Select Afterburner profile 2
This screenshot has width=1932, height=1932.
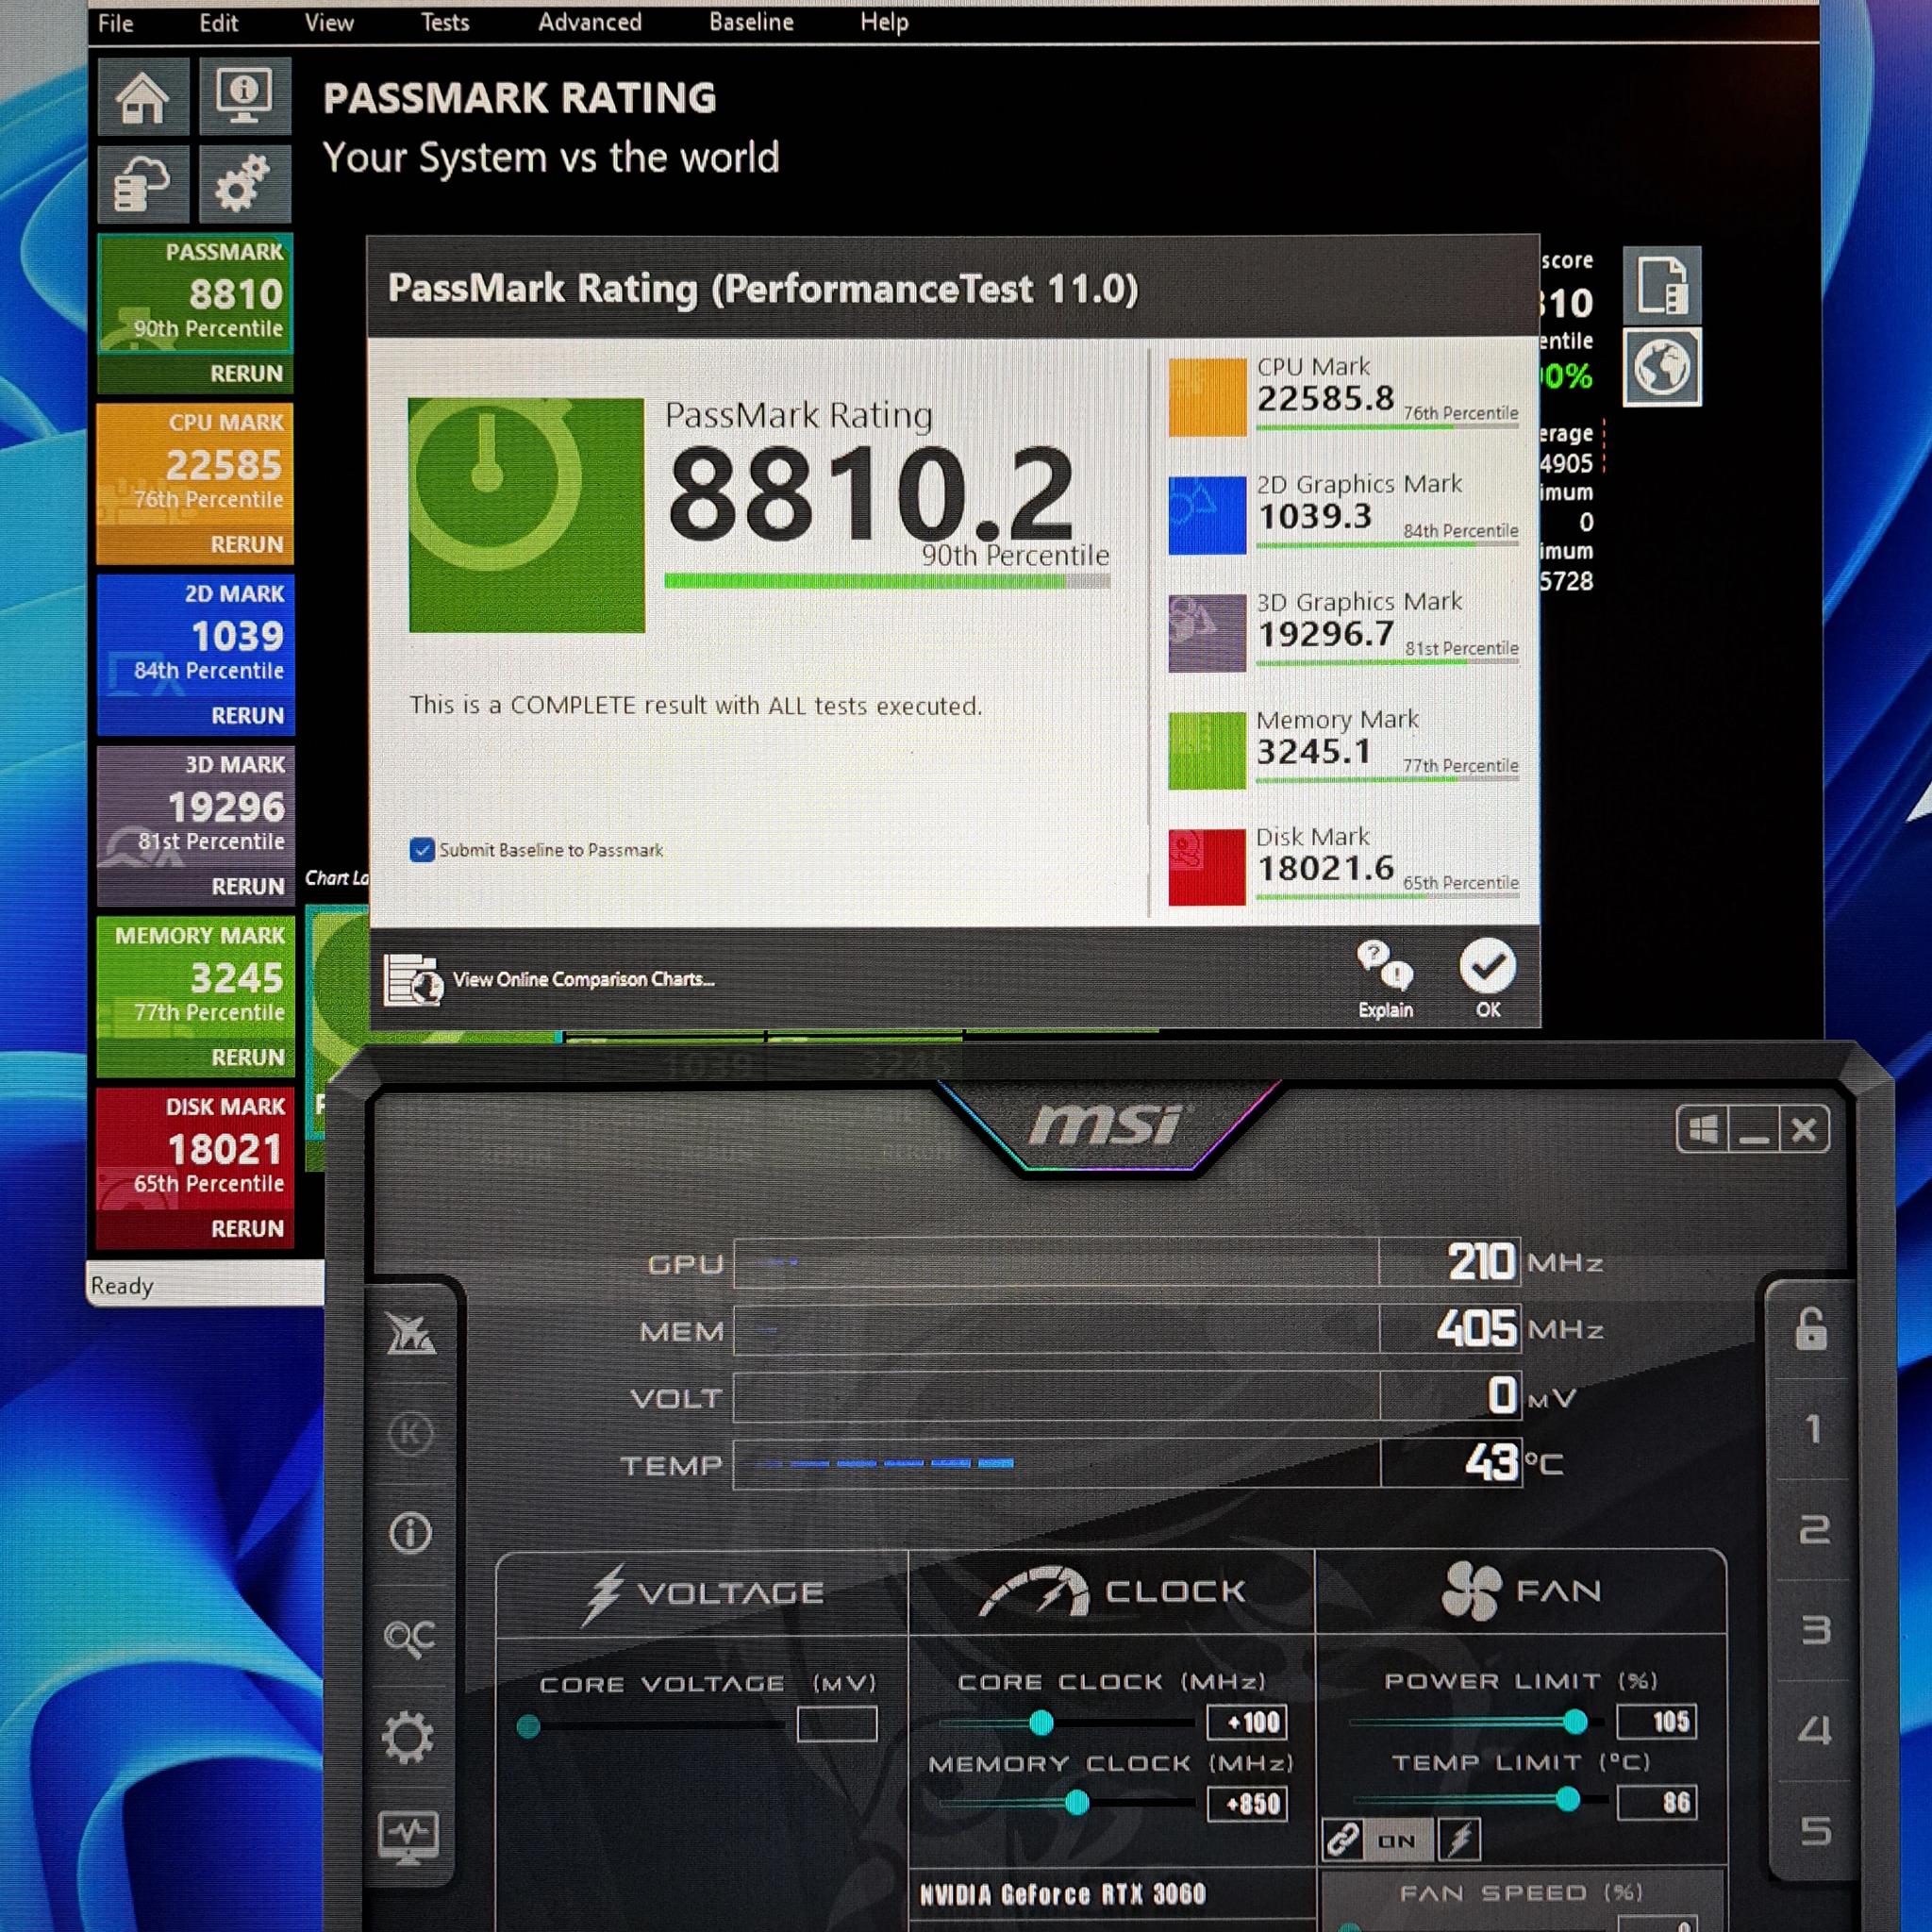pos(1814,1530)
